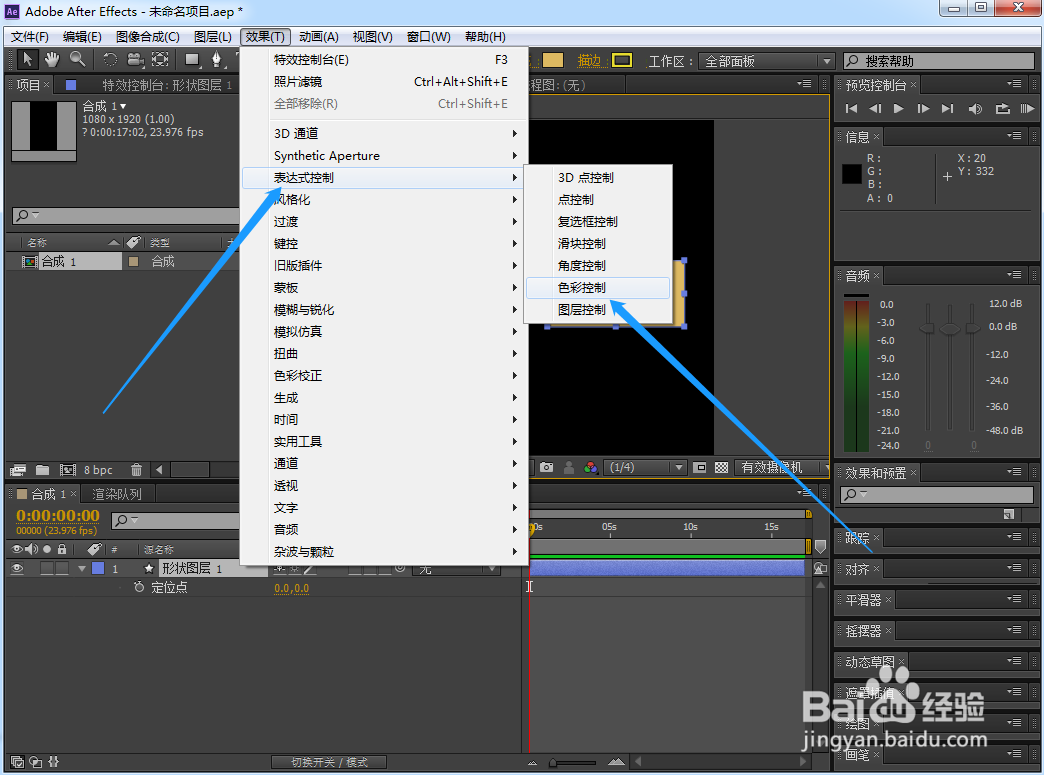Open the 8 bpc color depth setting
Screen dimensions: 1044x775
pos(98,470)
